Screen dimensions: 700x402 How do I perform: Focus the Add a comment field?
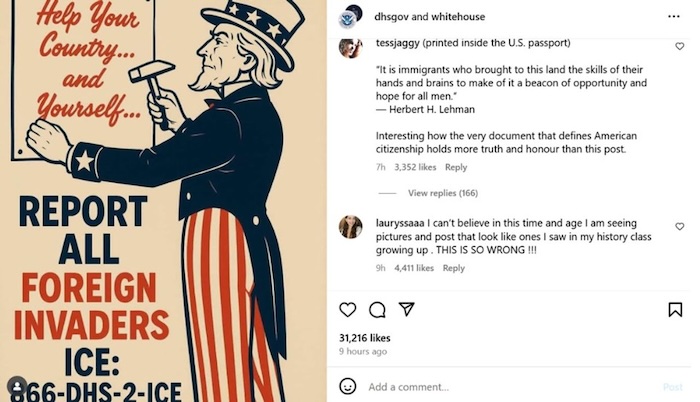tap(500, 387)
